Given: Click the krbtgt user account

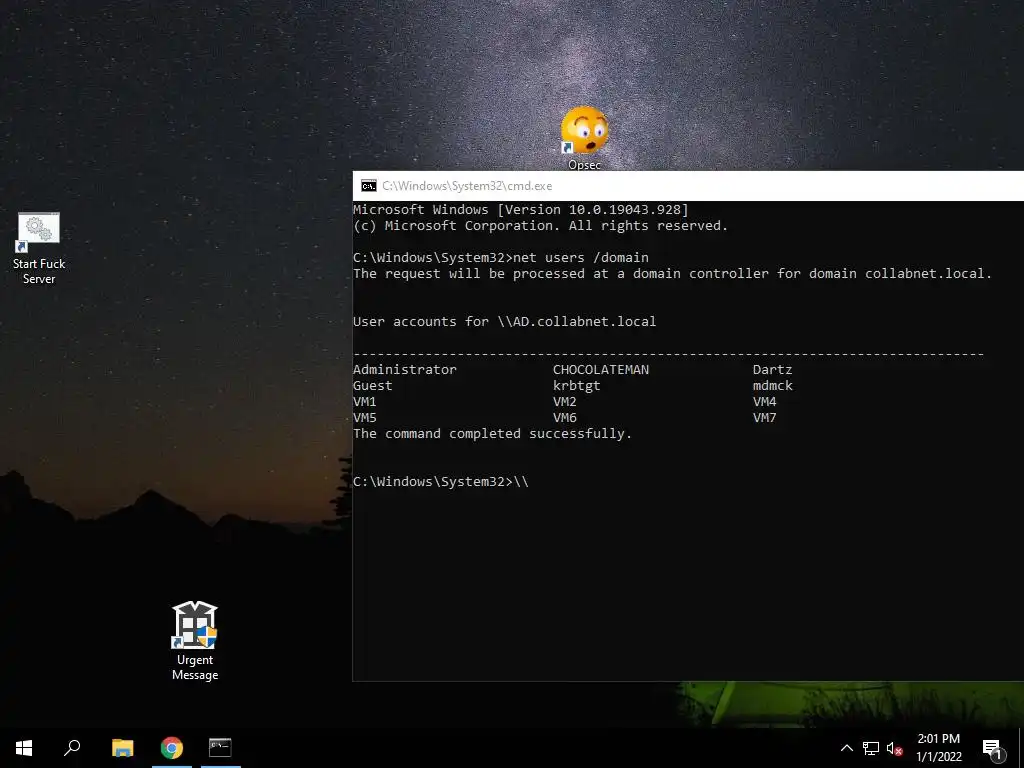Looking at the screenshot, I should point(577,385).
